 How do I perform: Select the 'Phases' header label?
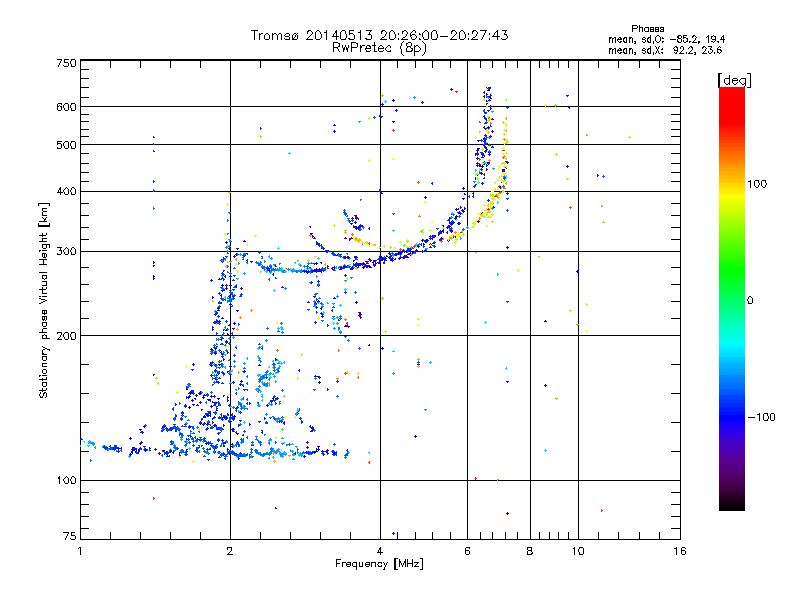(647, 29)
